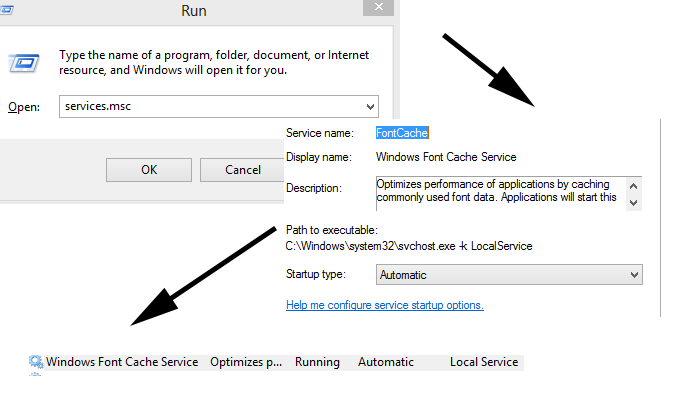Click the gear icon beside Windows Font Cache Service

click(x=36, y=362)
